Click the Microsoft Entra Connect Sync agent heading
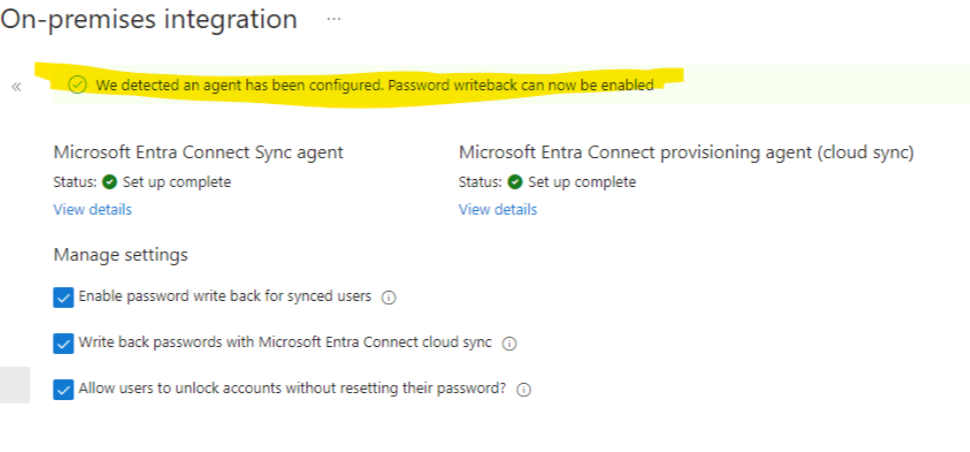Image resolution: width=970 pixels, height=452 pixels. (x=199, y=153)
